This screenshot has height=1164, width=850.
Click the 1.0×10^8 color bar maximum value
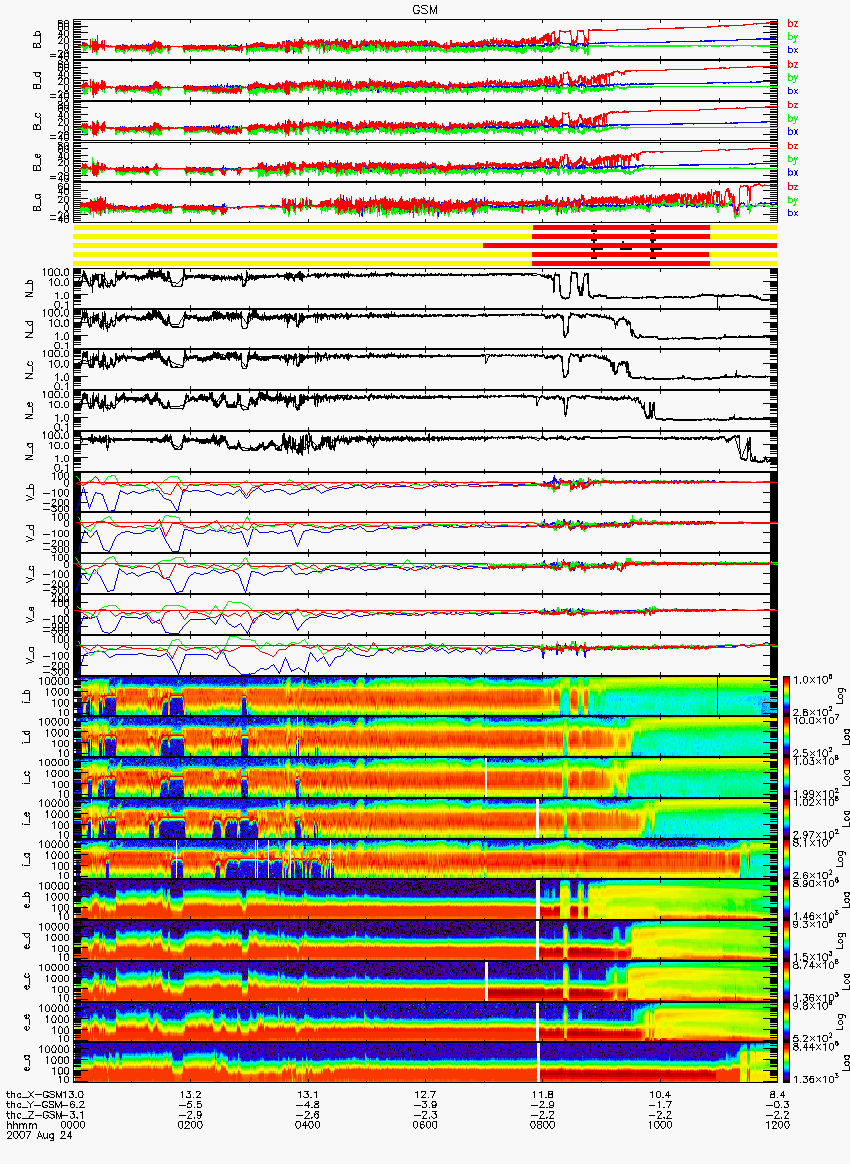(814, 680)
